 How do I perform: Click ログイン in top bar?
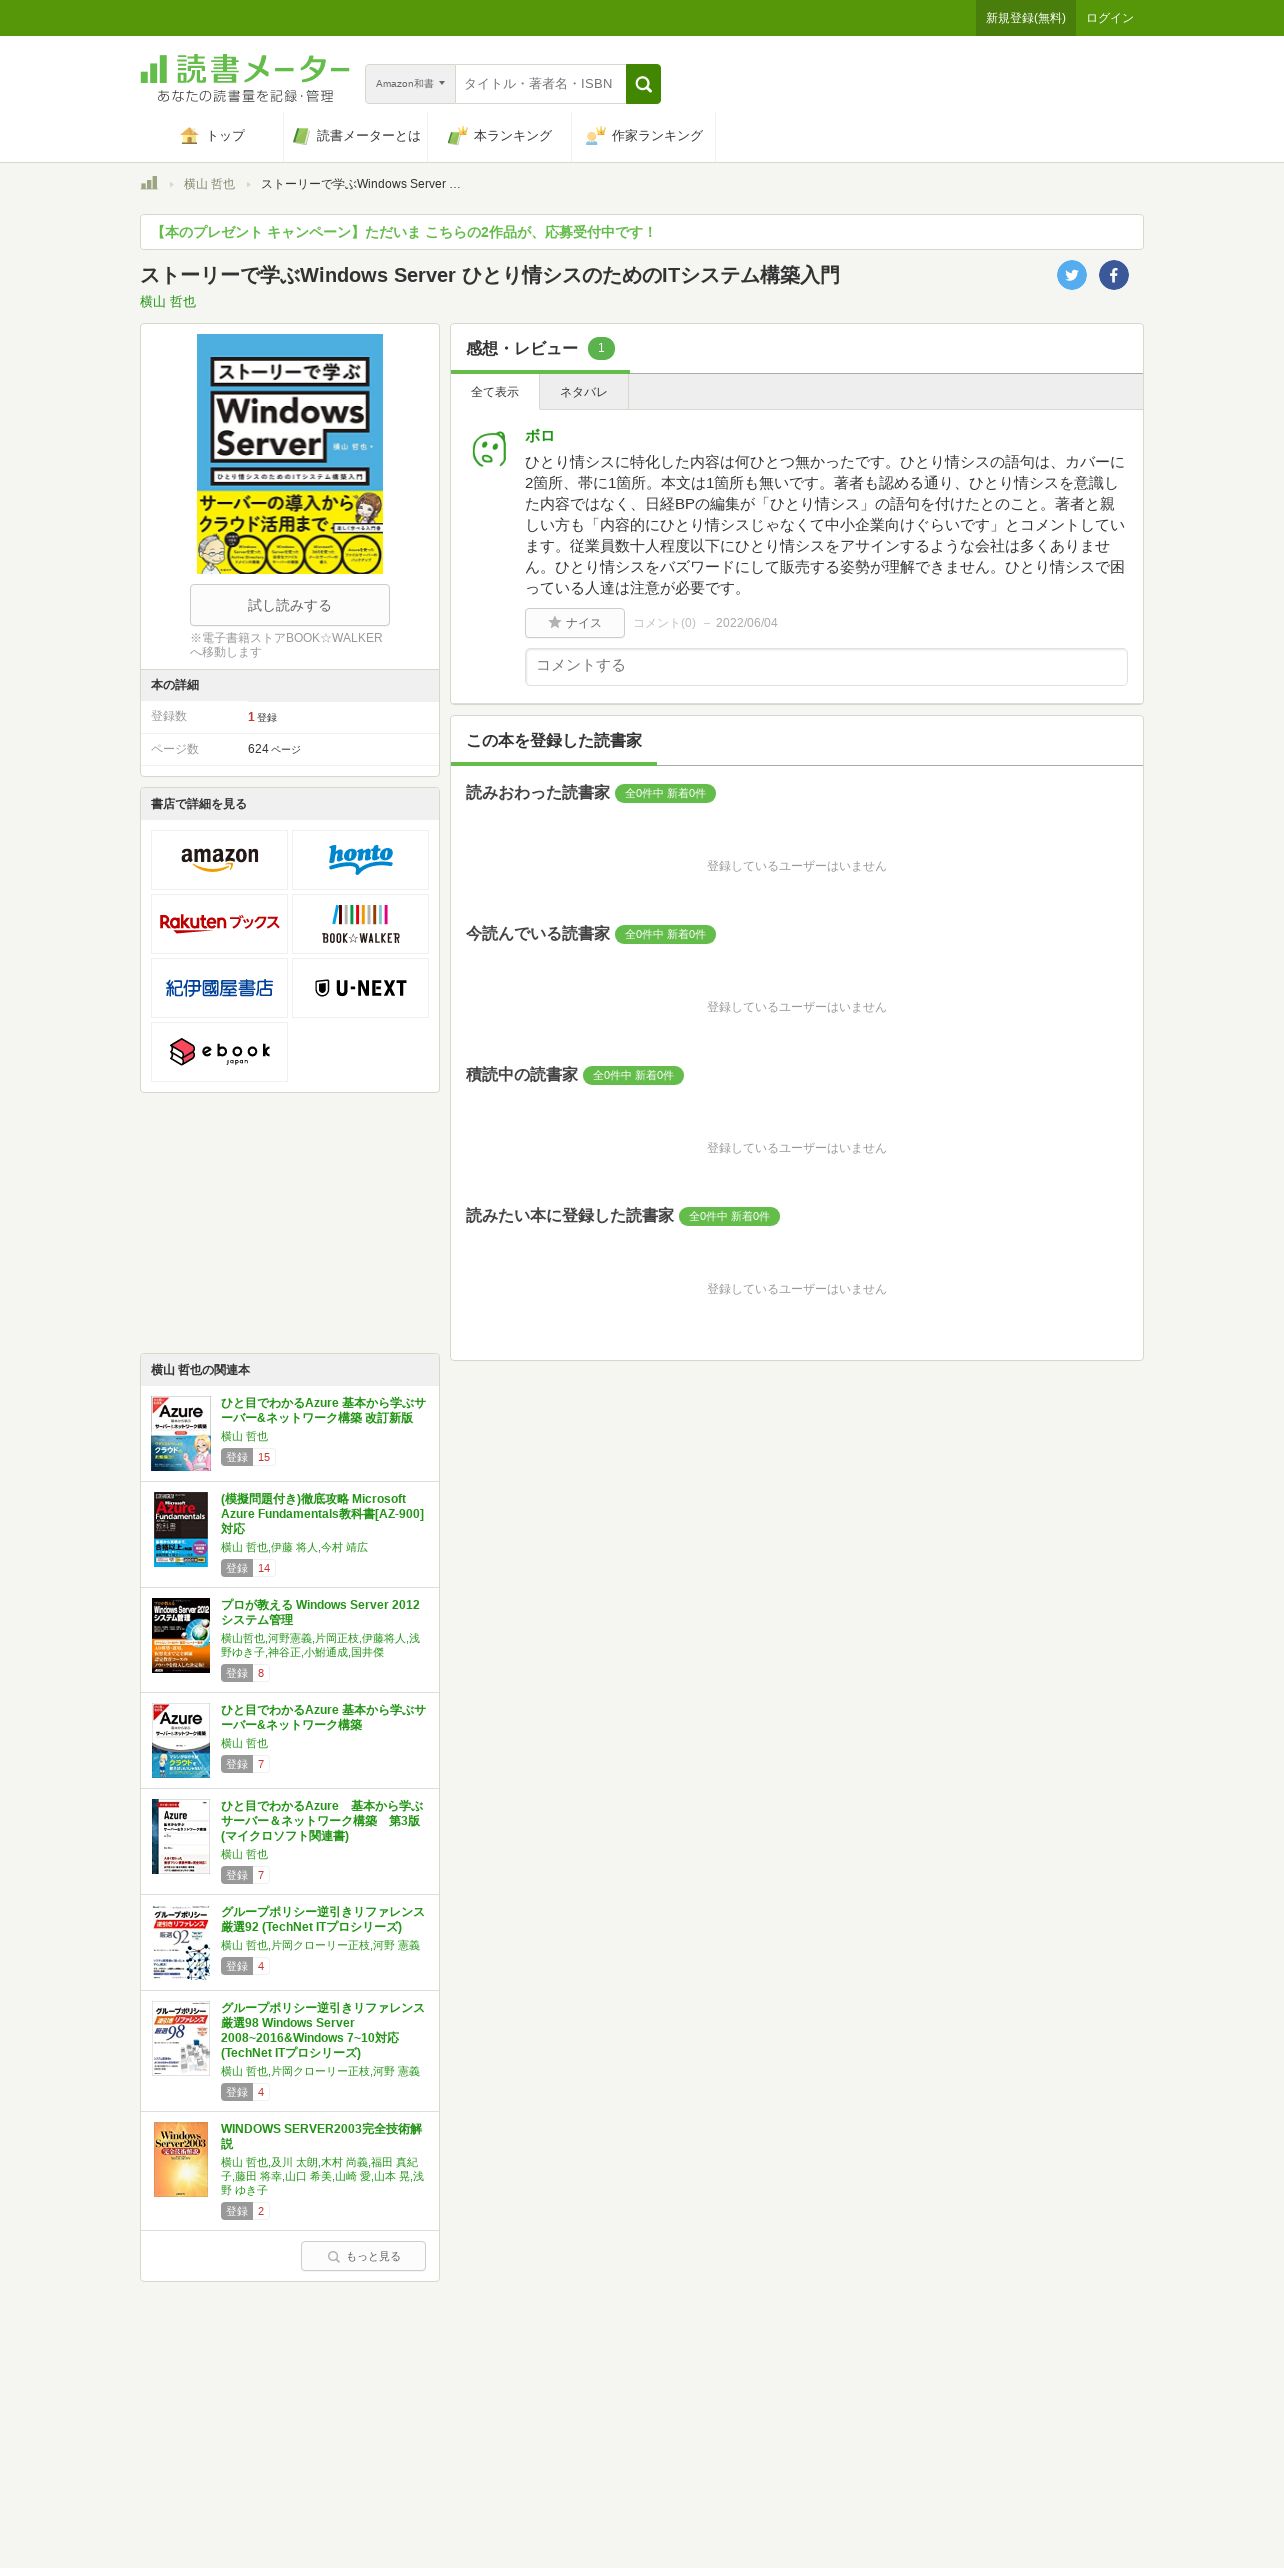click(x=1109, y=18)
